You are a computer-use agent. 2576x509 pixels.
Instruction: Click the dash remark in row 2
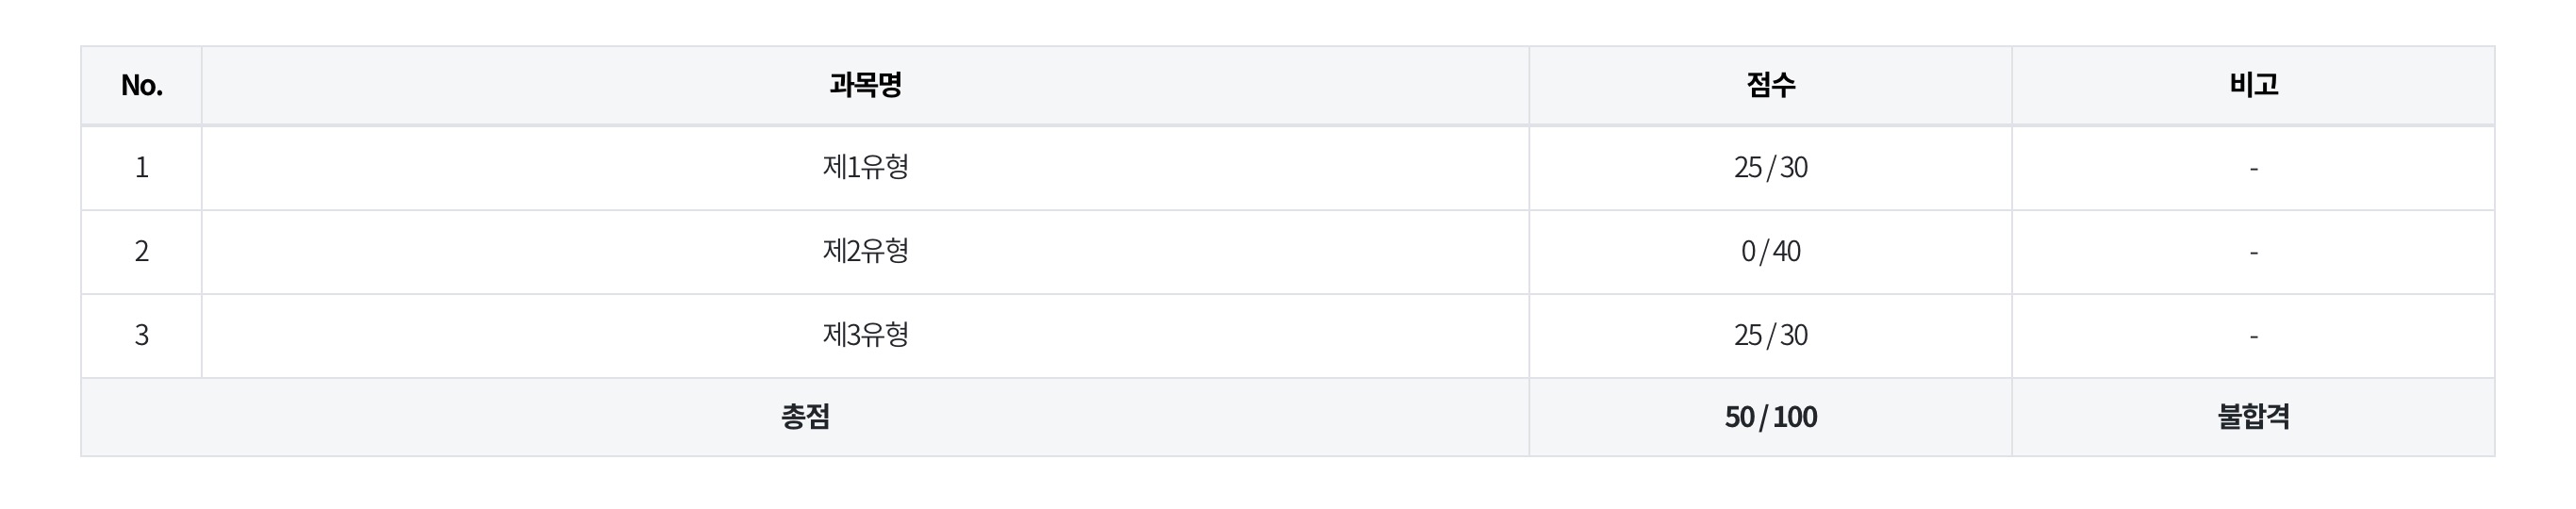[x=2253, y=252]
